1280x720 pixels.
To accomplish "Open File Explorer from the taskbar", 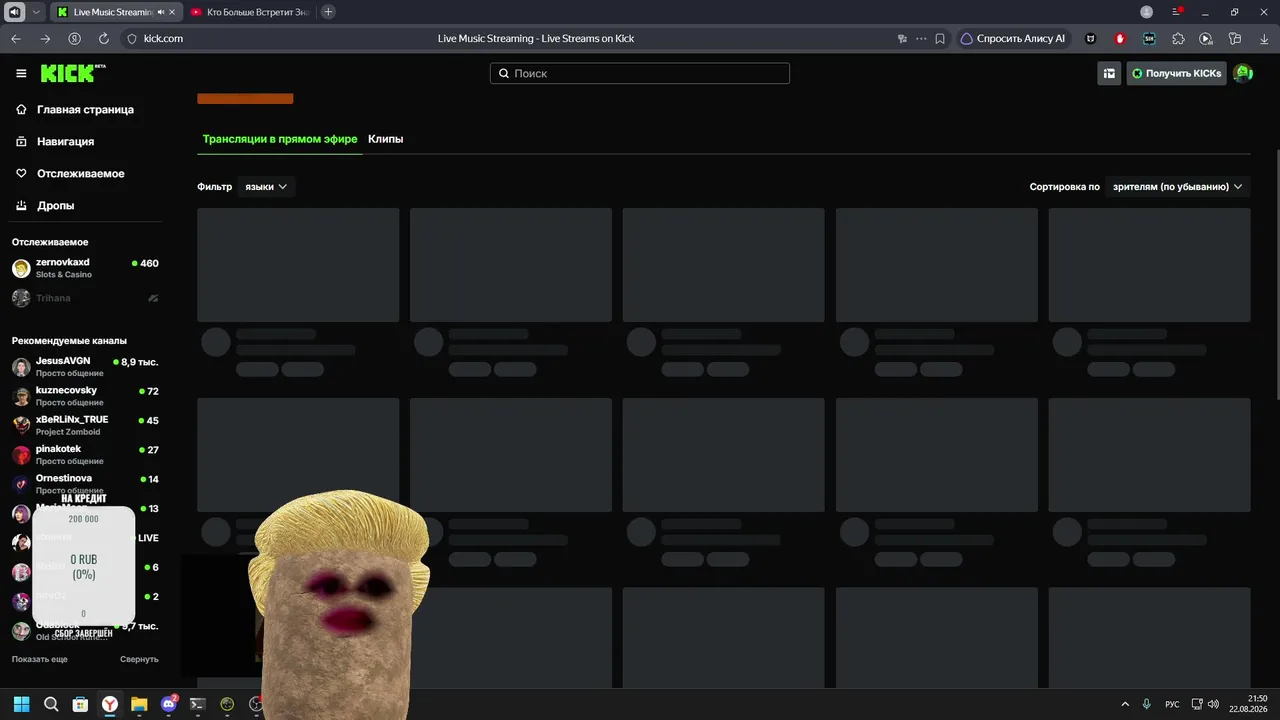I will 139,704.
